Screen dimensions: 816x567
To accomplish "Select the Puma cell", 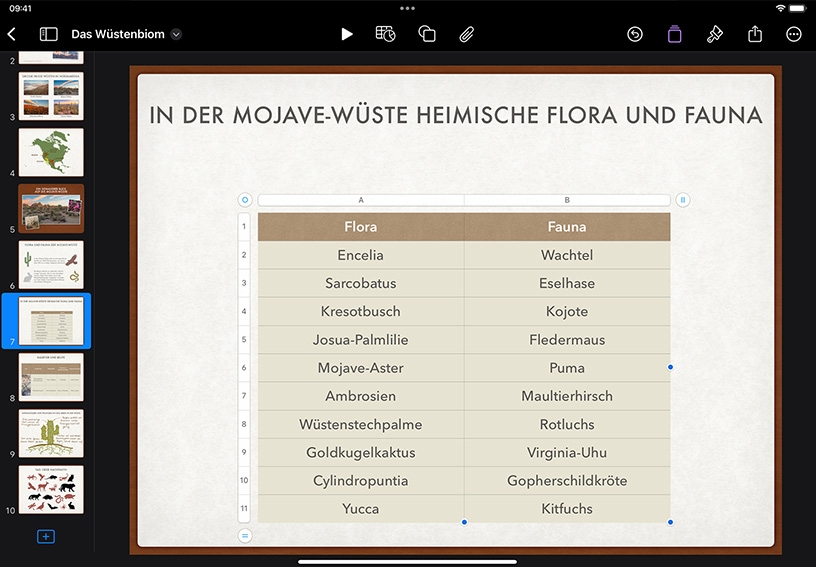I will pos(567,368).
